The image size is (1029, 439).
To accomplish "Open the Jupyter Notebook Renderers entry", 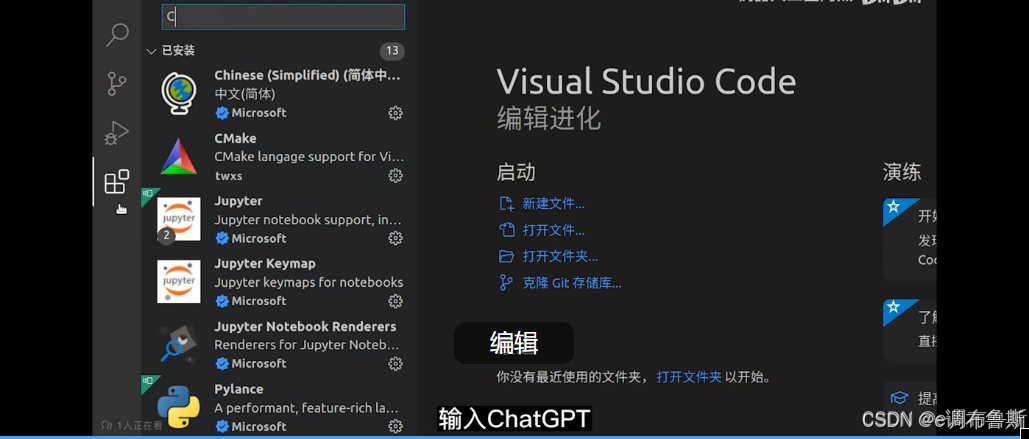I will [x=279, y=345].
